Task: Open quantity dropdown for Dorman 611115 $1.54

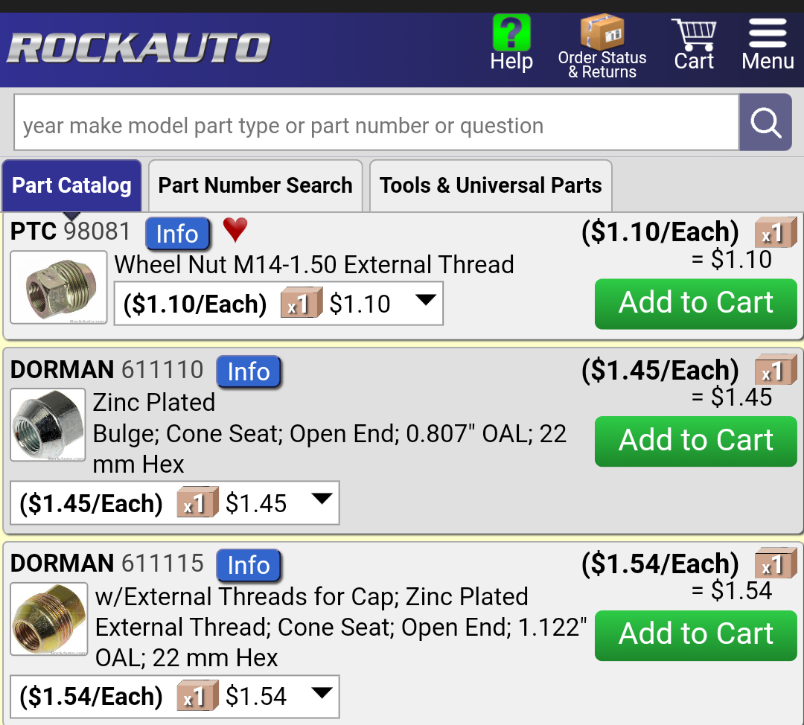Action: pos(174,696)
